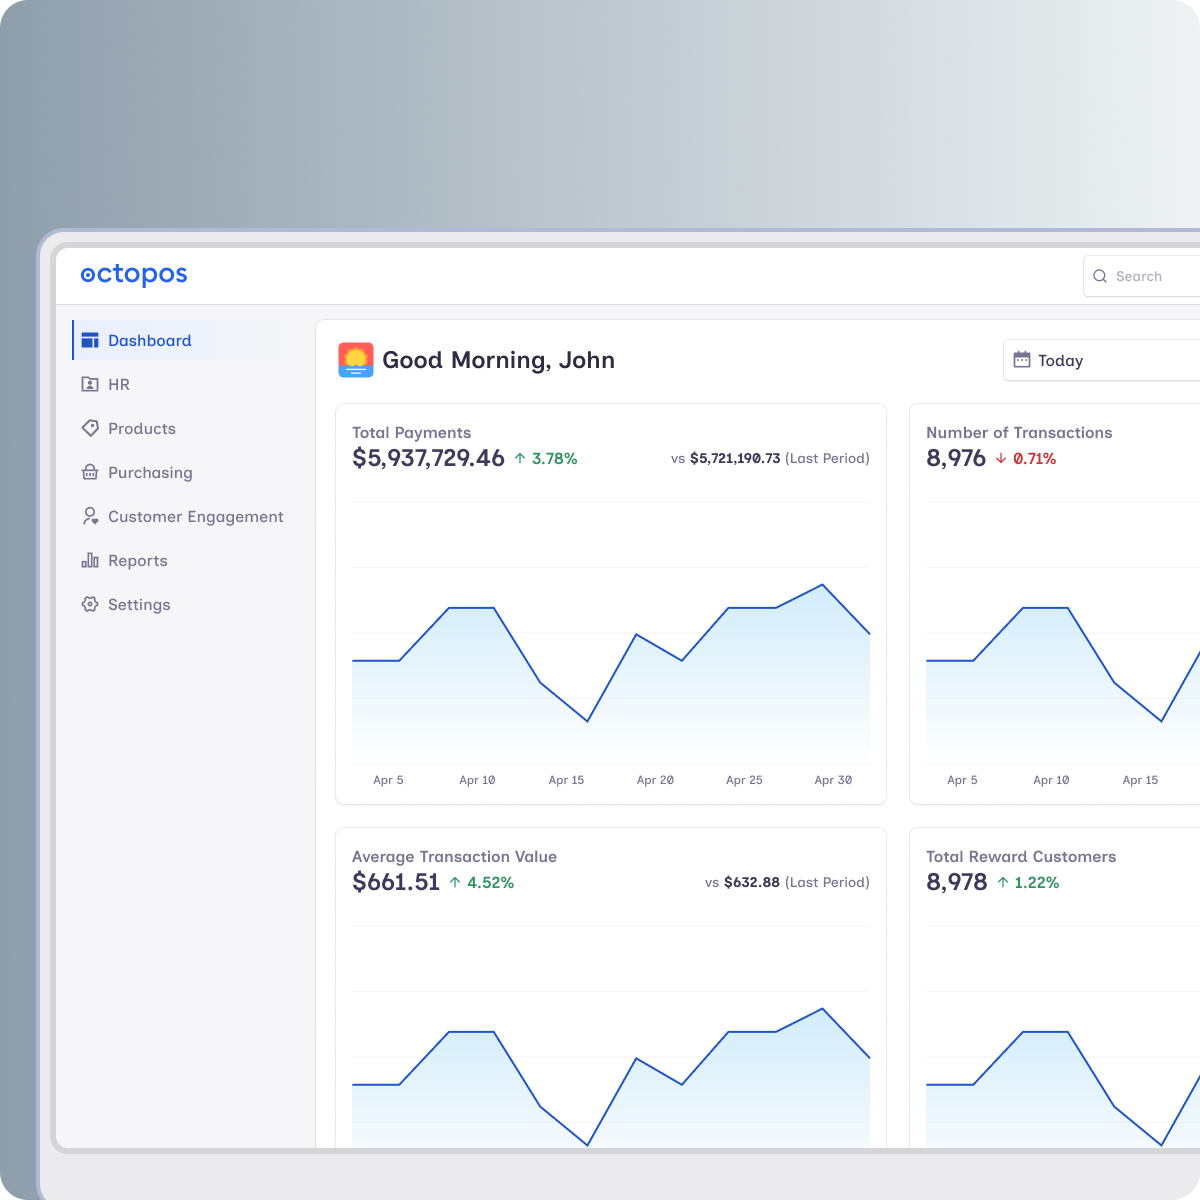Go to the Products section
The image size is (1200, 1200).
178,428
